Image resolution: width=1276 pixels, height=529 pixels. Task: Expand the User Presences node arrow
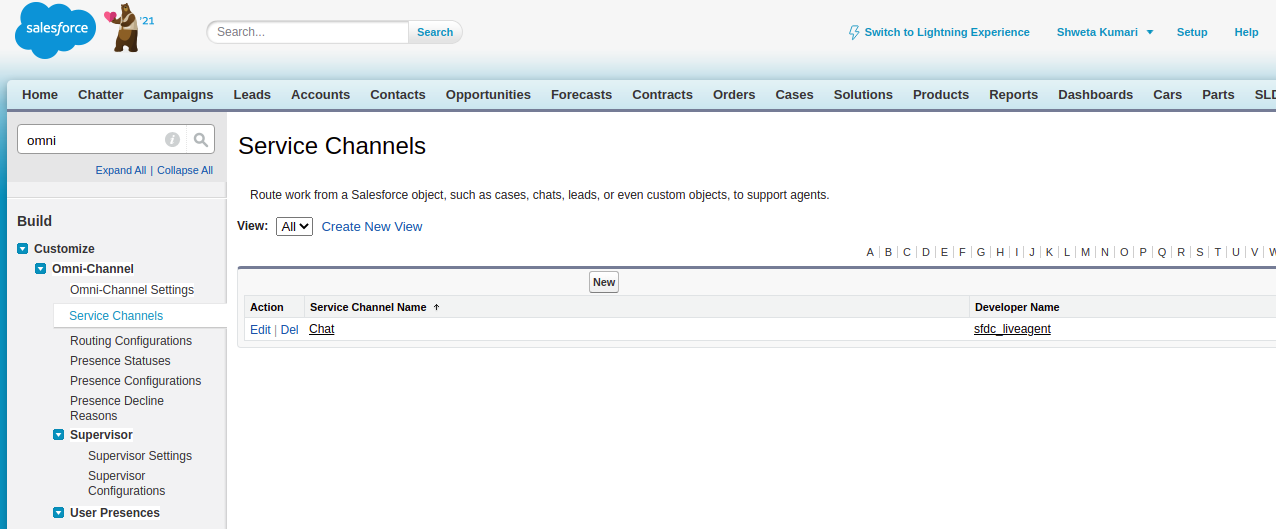coord(59,513)
